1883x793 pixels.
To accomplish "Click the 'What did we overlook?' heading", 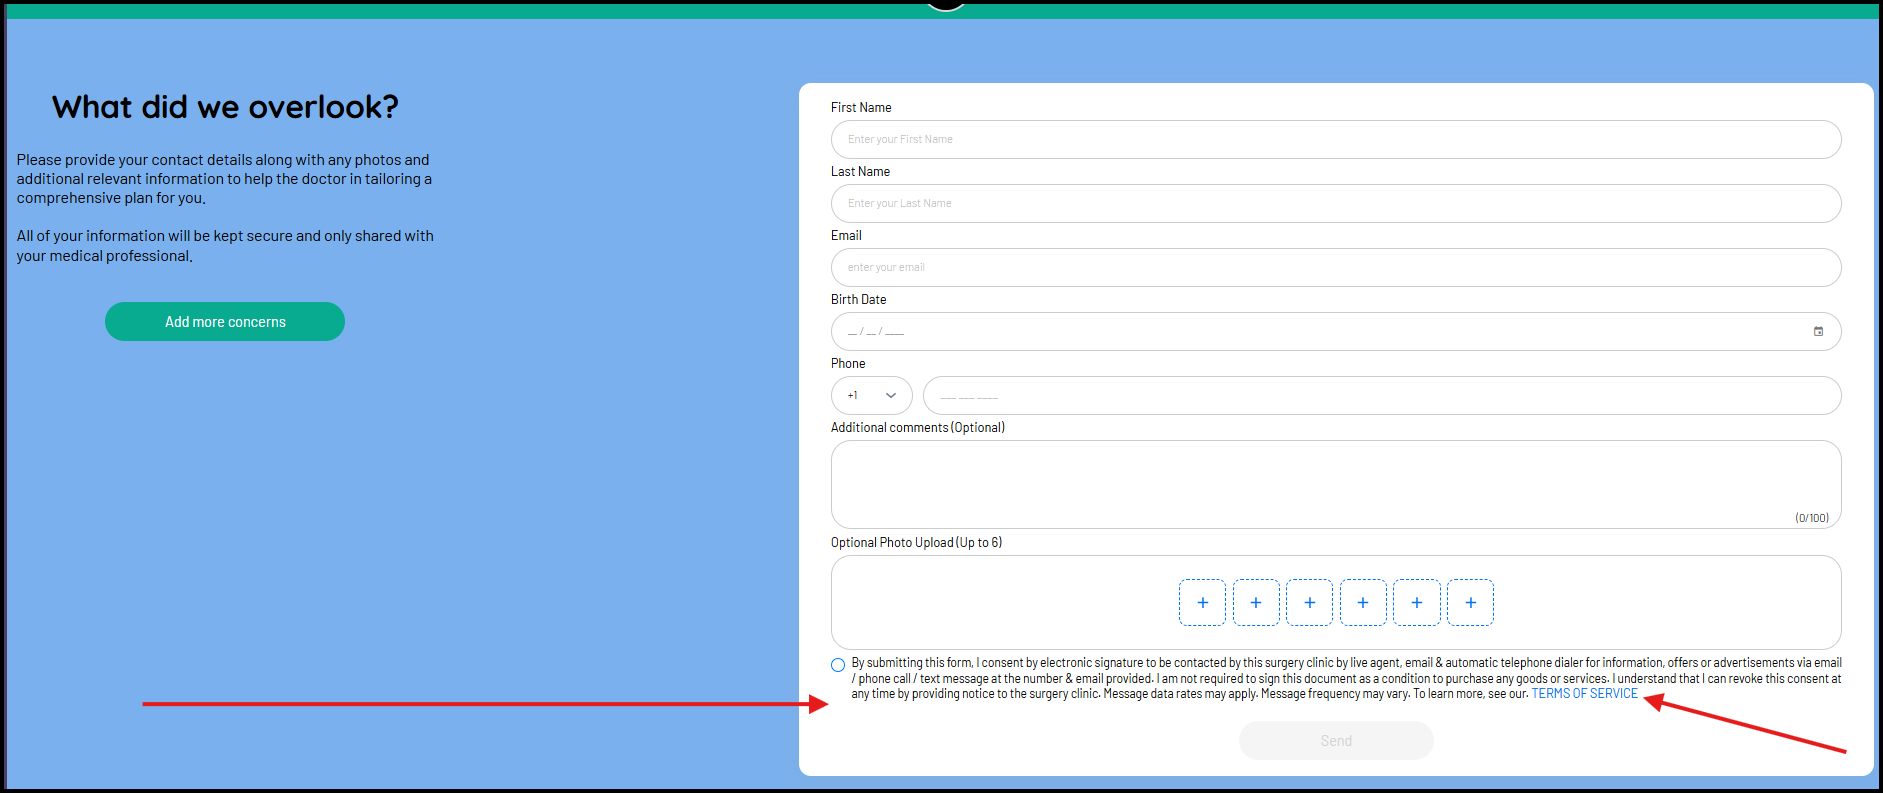I will tap(225, 107).
